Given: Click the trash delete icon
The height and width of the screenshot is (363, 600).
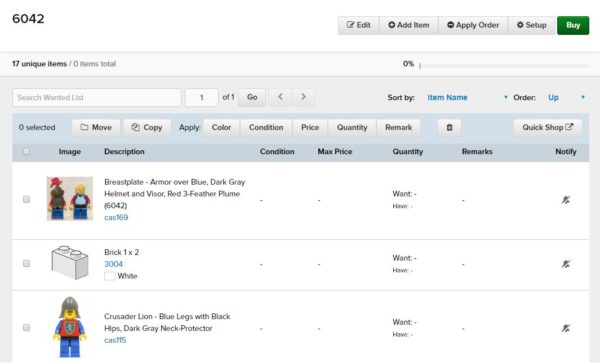Looking at the screenshot, I should (x=449, y=127).
